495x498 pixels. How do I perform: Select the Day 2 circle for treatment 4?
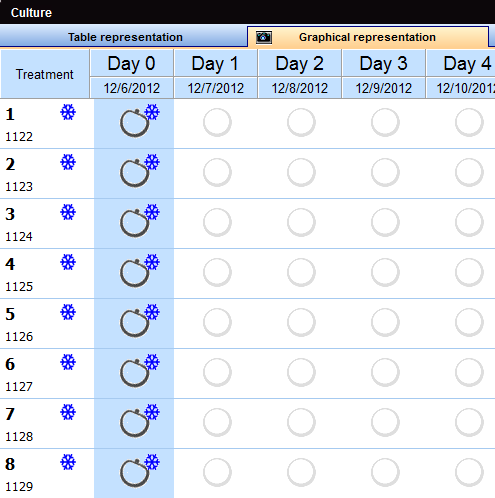(301, 272)
